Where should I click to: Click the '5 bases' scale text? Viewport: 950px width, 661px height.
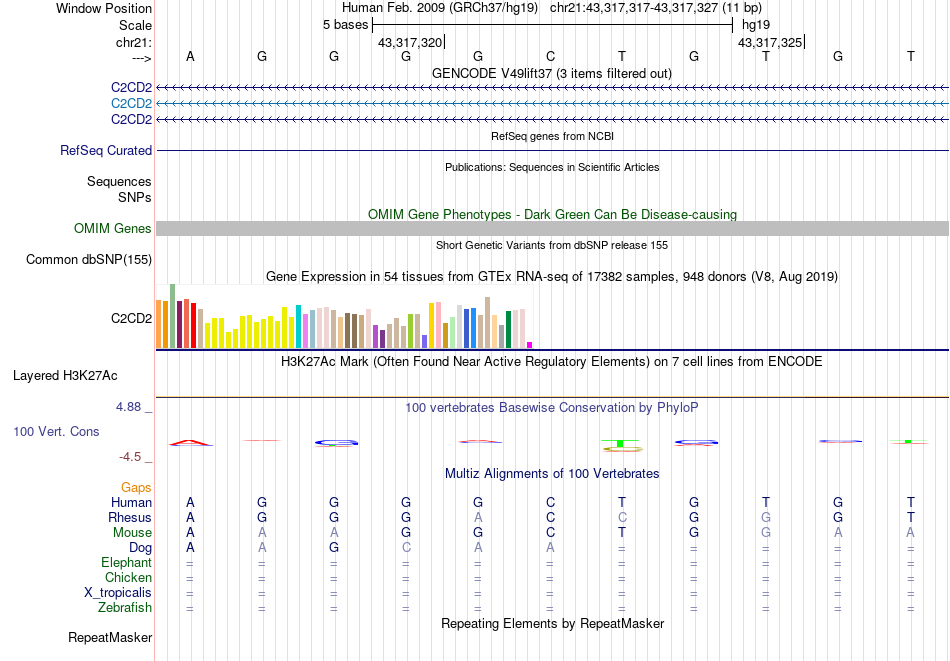coord(345,25)
